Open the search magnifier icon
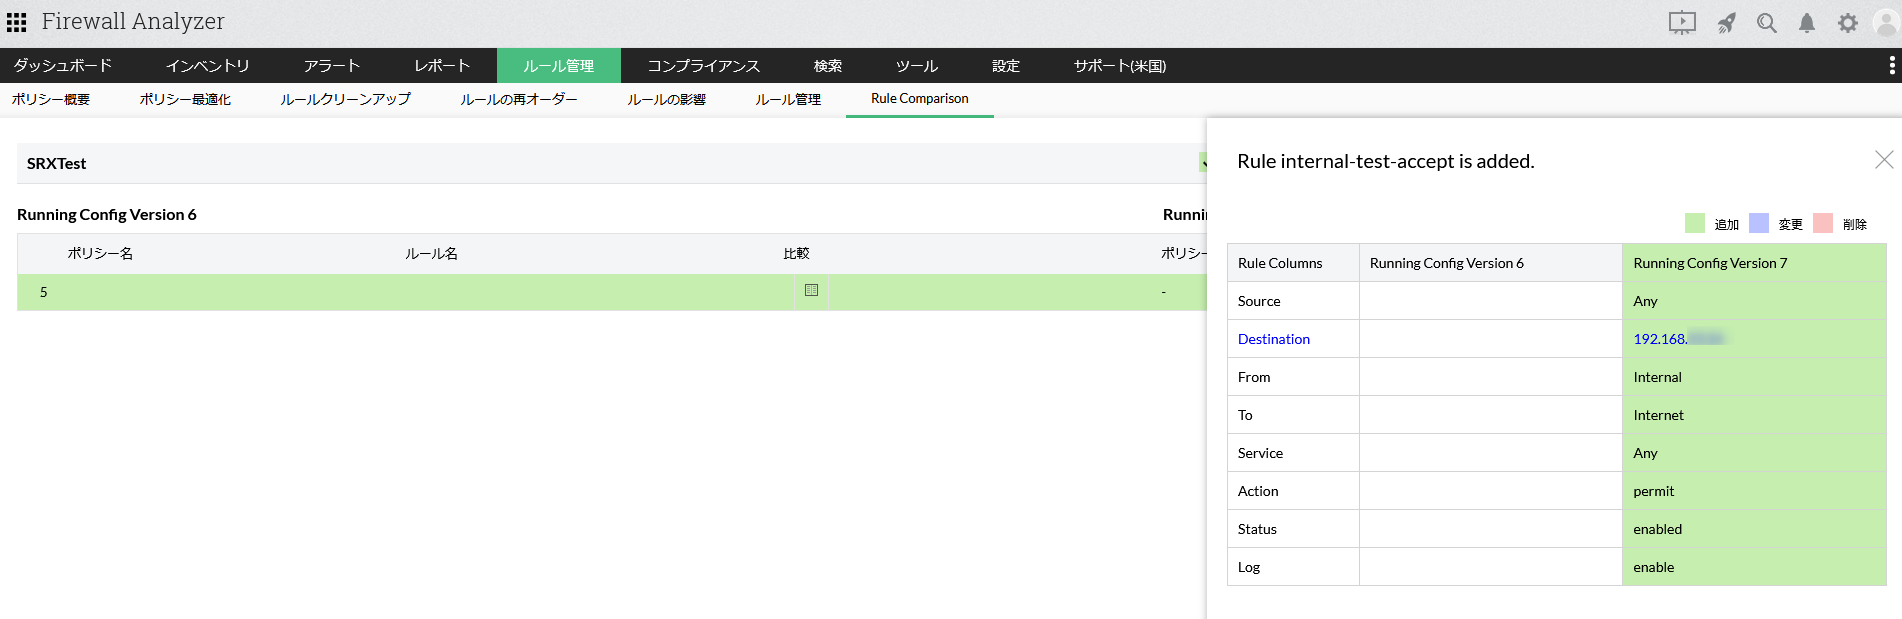This screenshot has height=619, width=1902. [x=1767, y=23]
